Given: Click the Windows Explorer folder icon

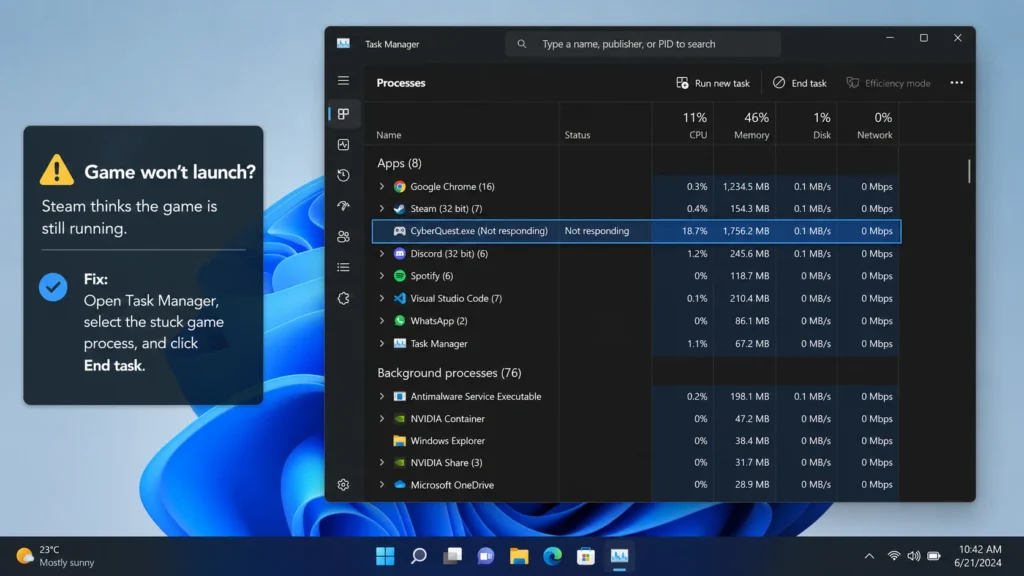Looking at the screenshot, I should click(400, 441).
